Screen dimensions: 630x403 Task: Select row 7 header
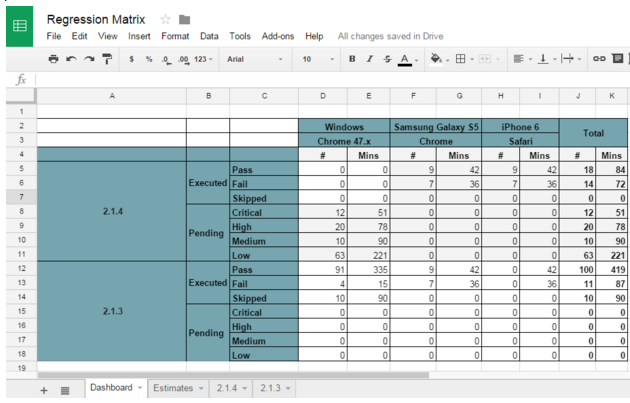coord(21,197)
